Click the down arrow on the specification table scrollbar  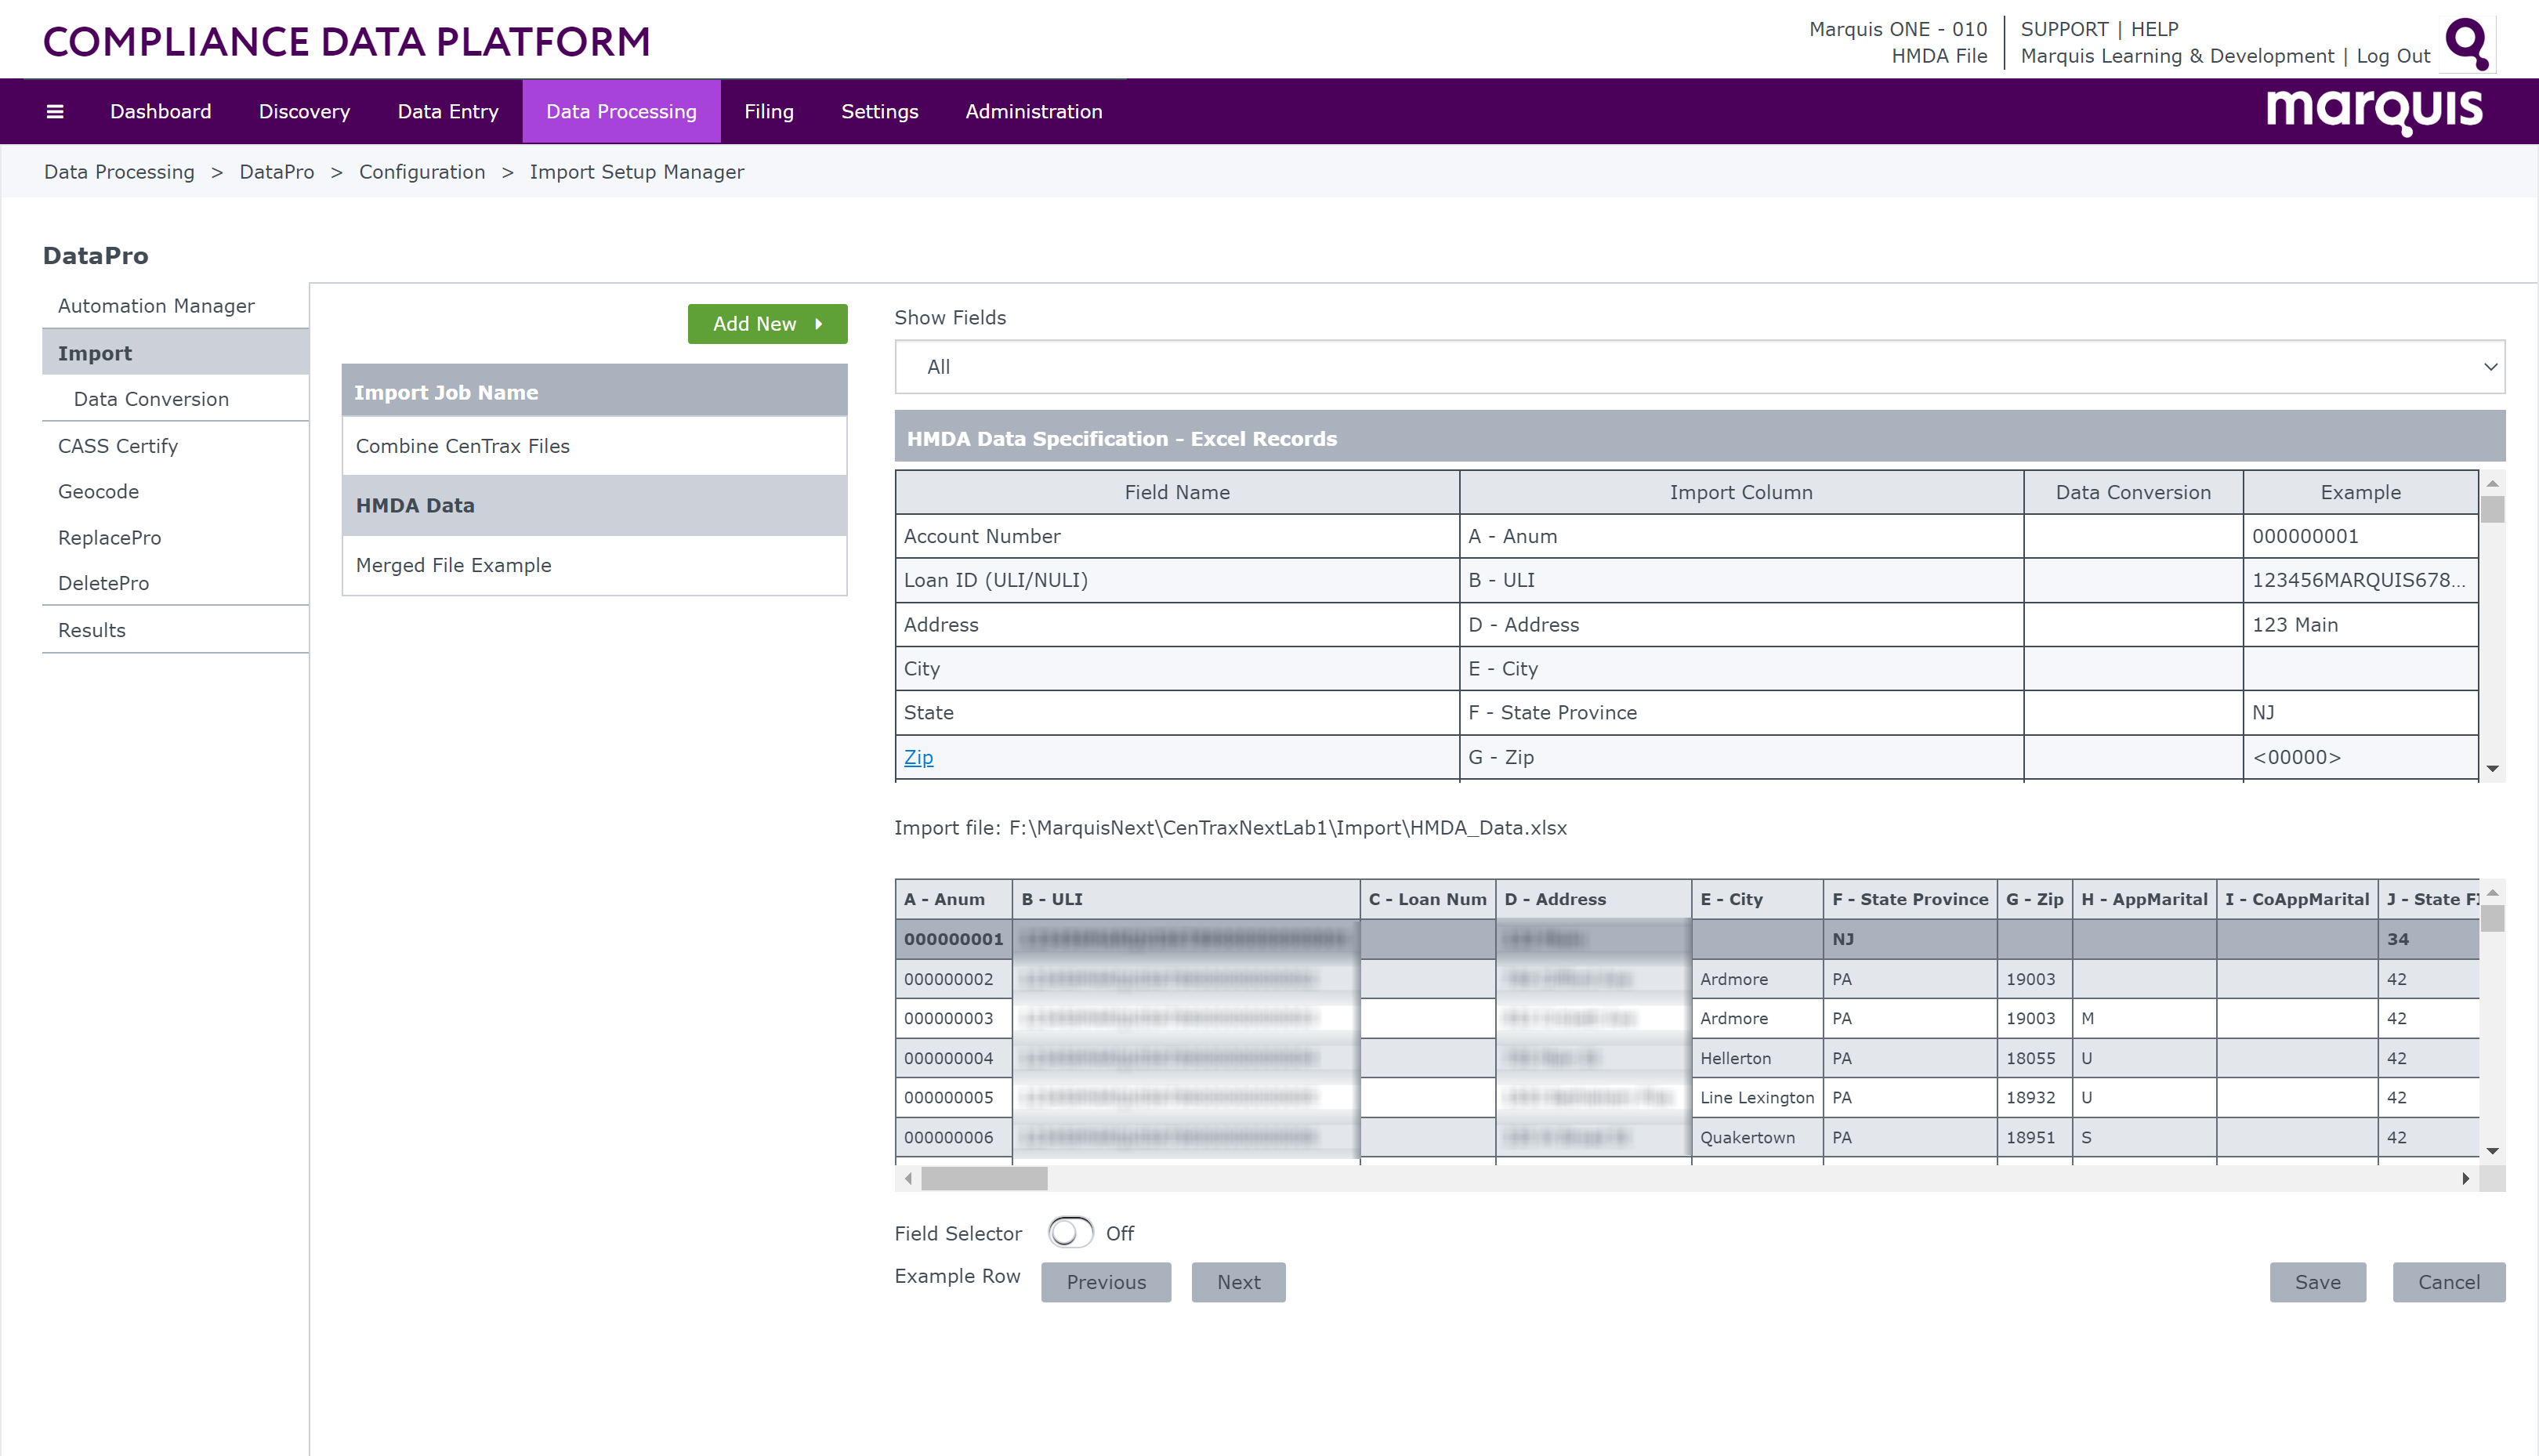2491,768
